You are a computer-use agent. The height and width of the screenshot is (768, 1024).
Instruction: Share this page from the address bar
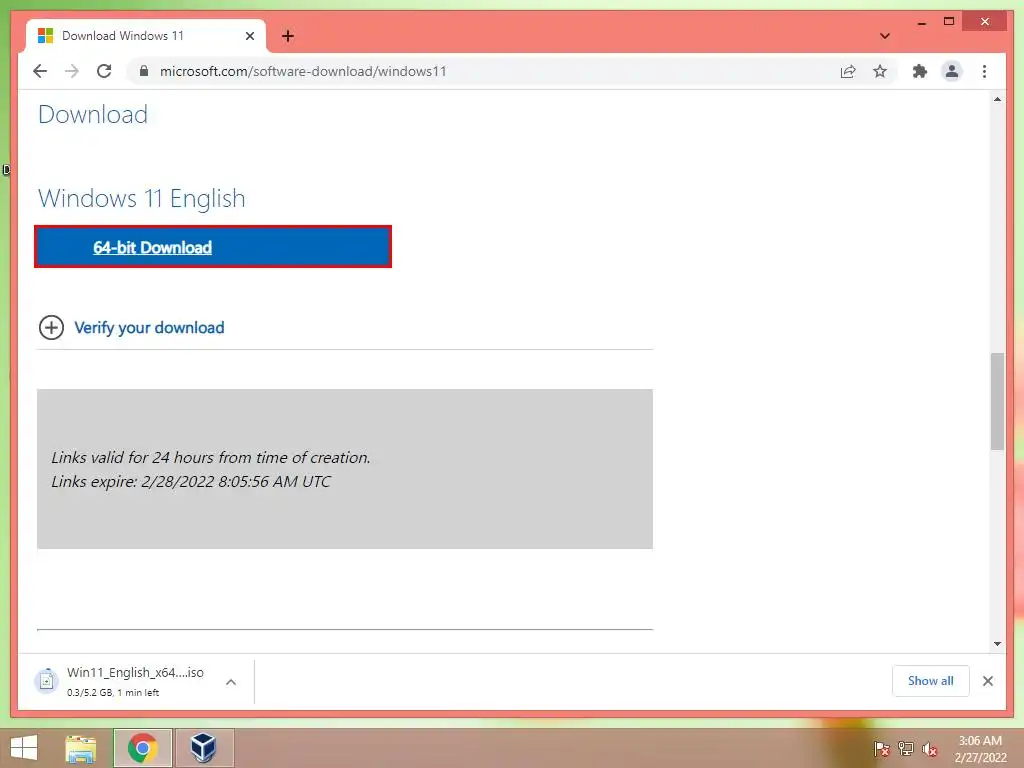pyautogui.click(x=848, y=72)
